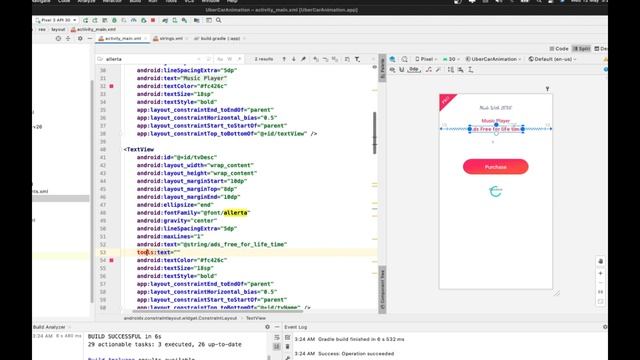Switch editor to Split view mode
This screenshot has height=360, width=640.
tap(582, 49)
